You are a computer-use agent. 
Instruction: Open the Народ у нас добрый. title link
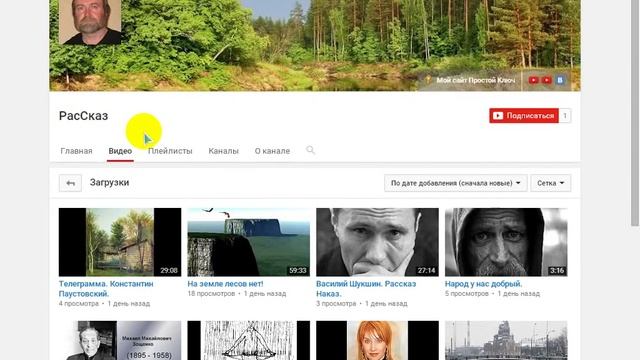pos(484,284)
